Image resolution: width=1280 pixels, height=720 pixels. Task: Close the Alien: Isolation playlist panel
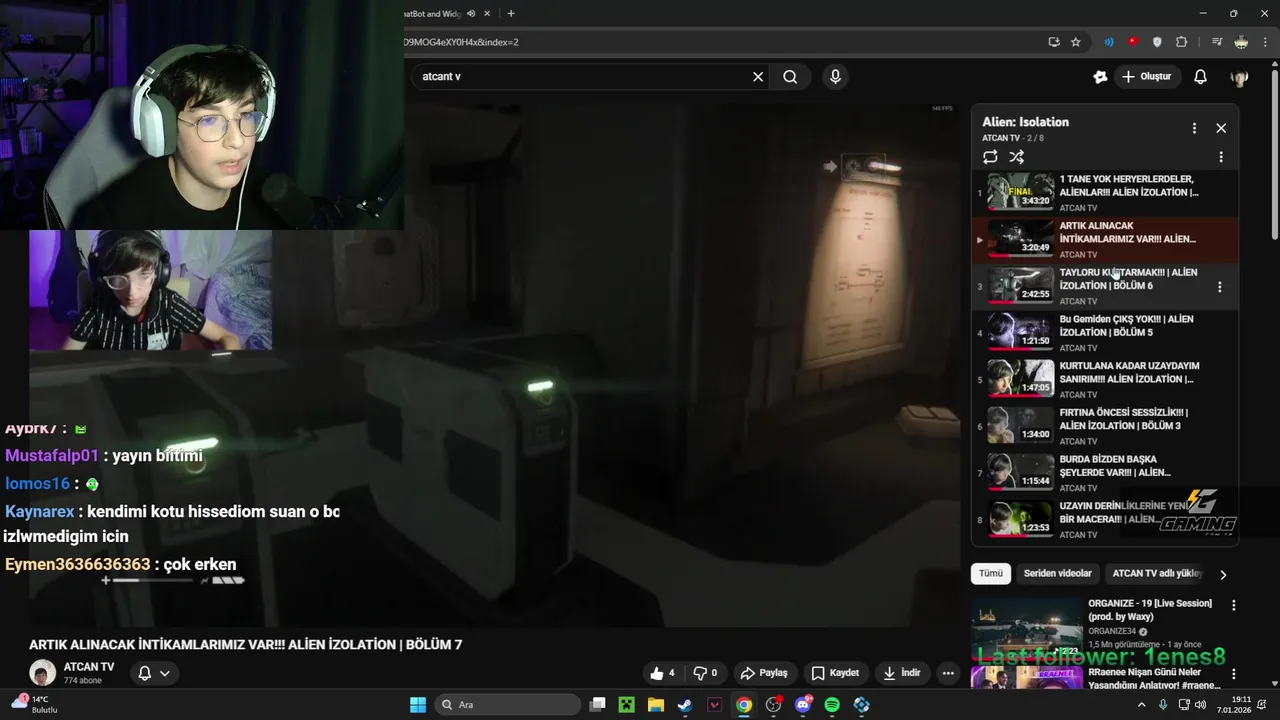[1221, 128]
